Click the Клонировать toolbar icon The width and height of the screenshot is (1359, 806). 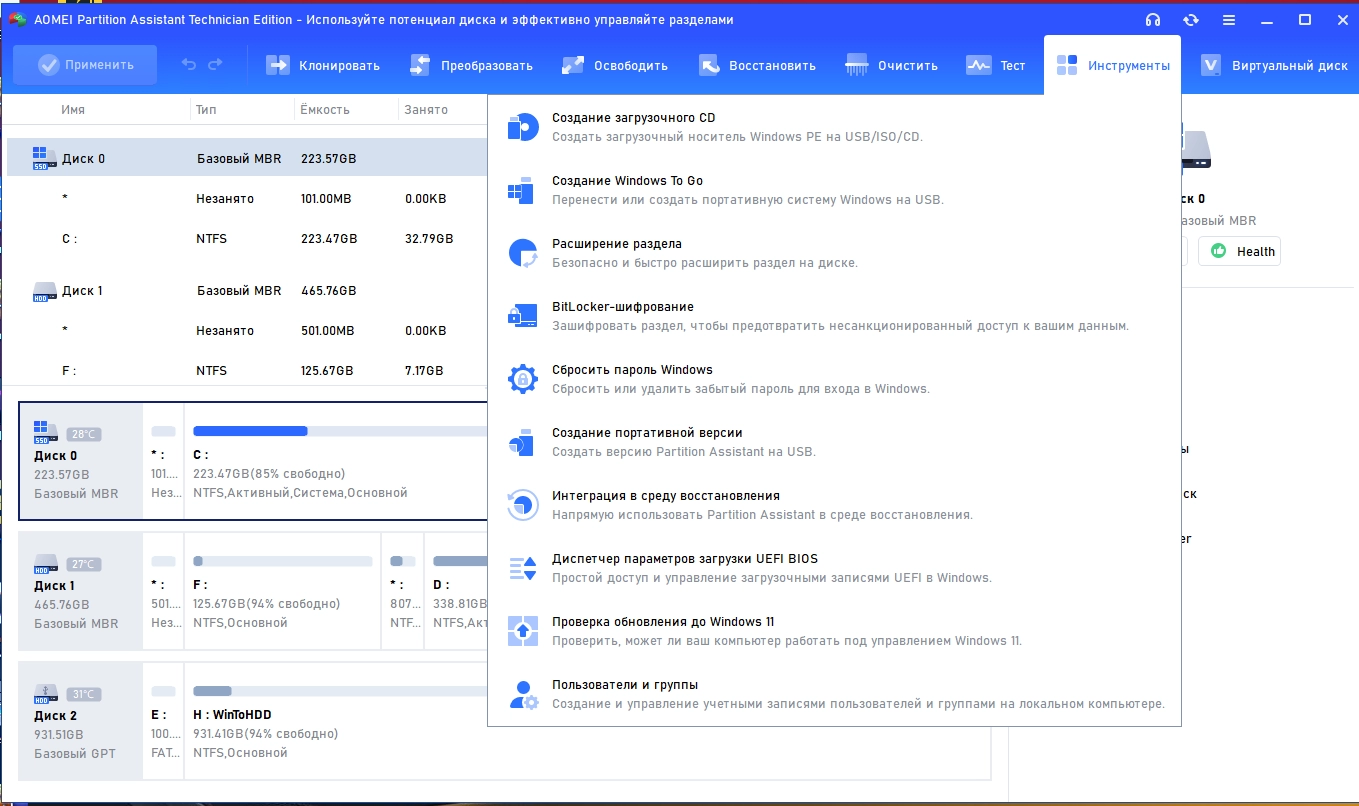pos(277,66)
